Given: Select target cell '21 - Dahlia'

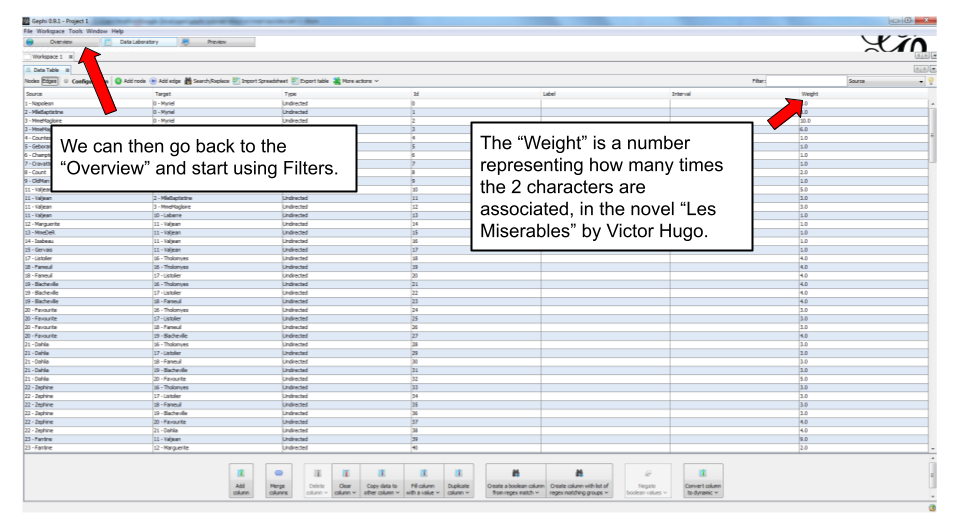Looking at the screenshot, I should click(x=218, y=430).
